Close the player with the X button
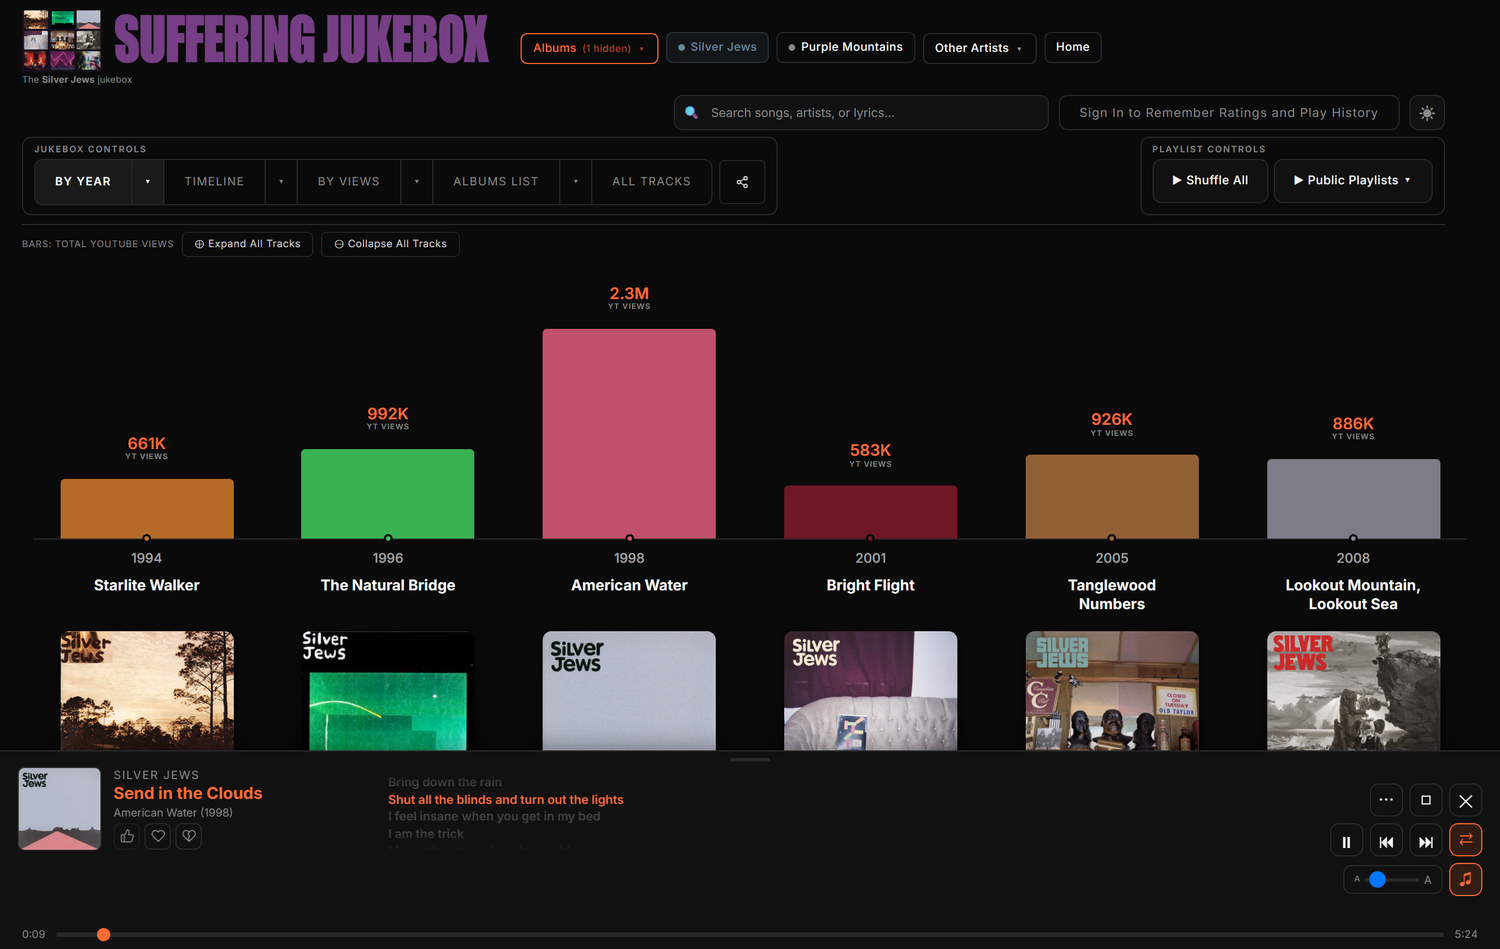 coord(1466,801)
